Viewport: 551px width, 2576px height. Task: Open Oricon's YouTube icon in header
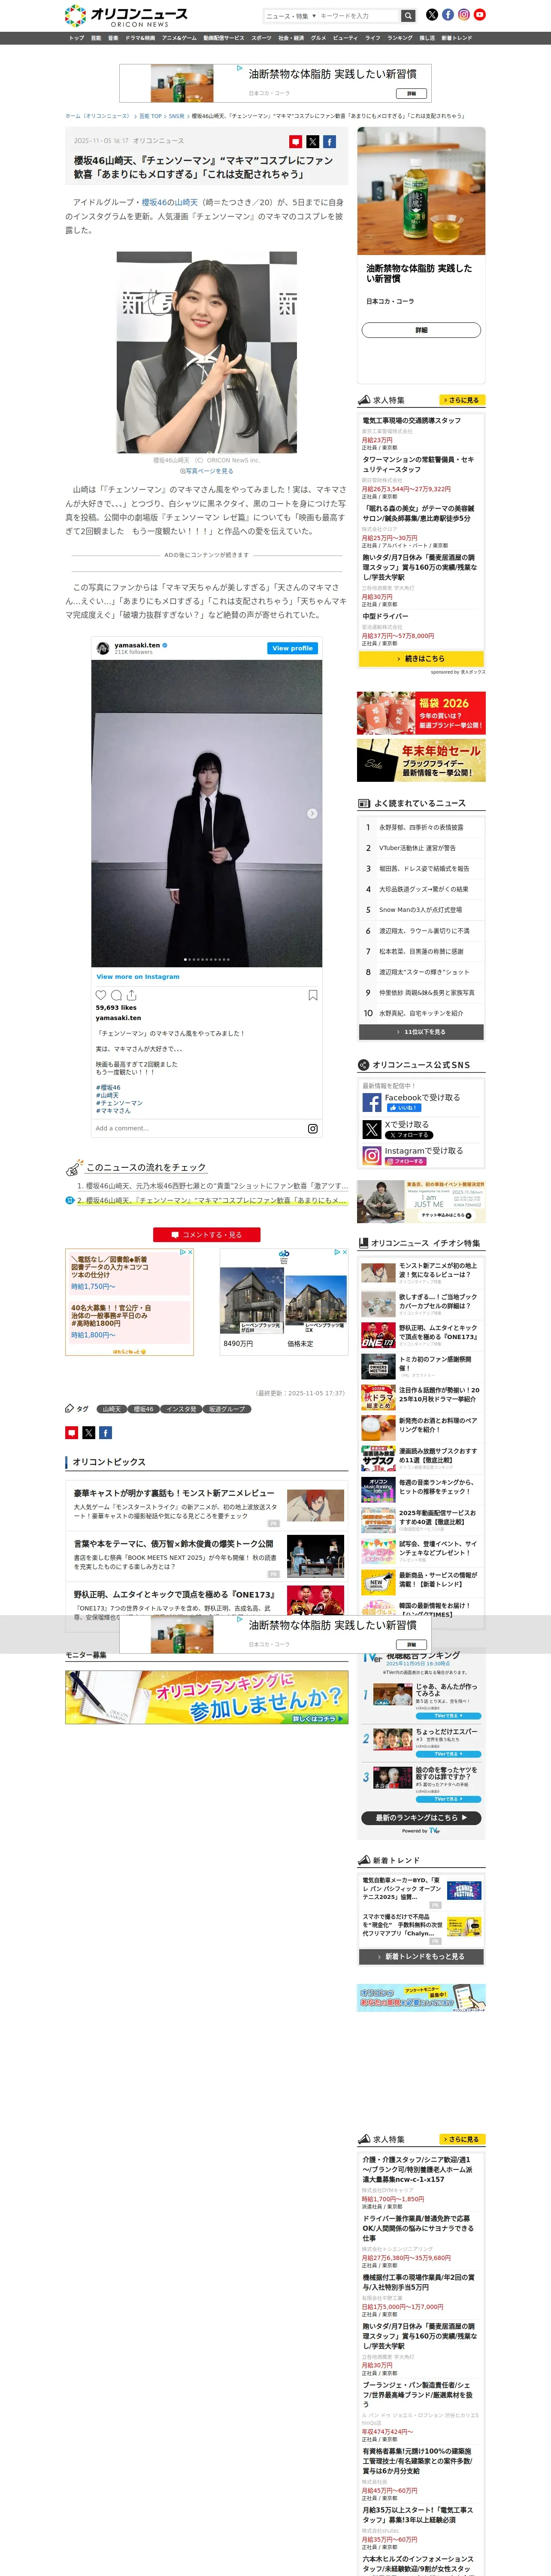pyautogui.click(x=480, y=15)
